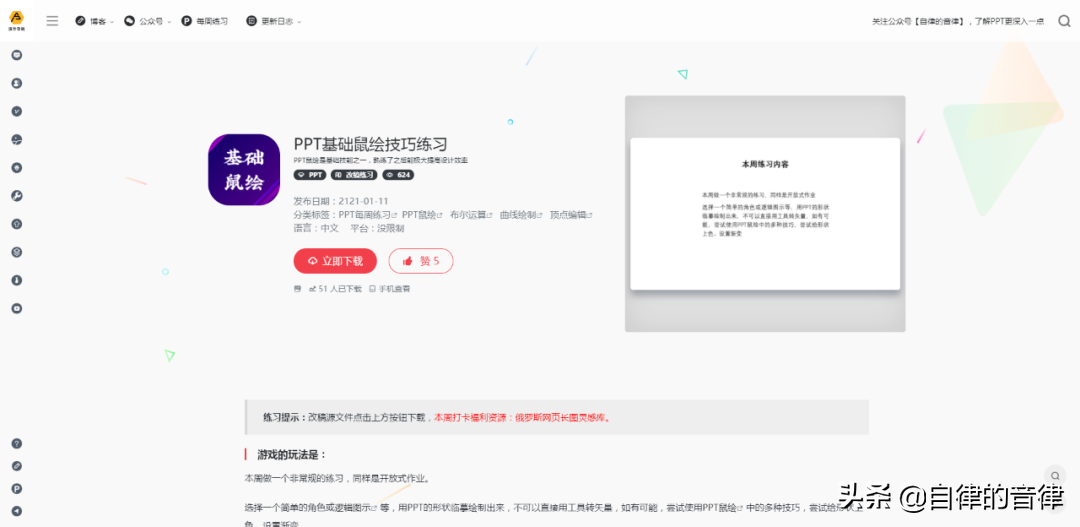The width and height of the screenshot is (1080, 527).
Task: Click the 立即下载 download button
Action: 335,261
